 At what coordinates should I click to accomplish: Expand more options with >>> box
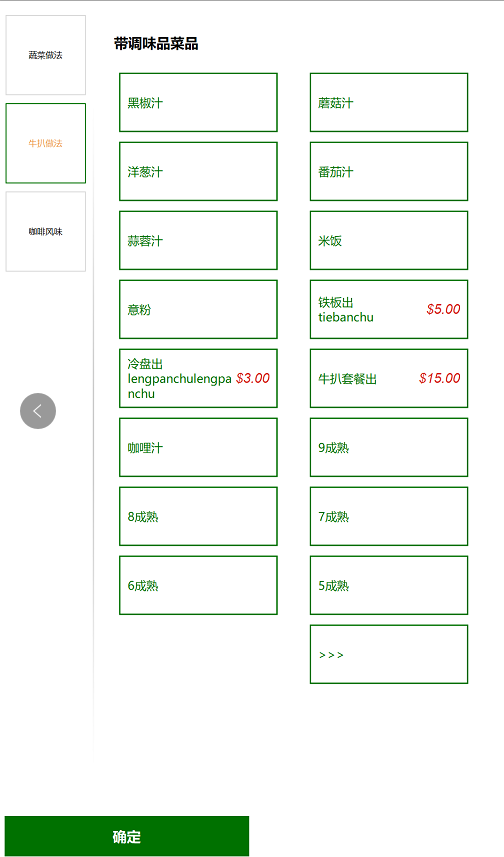pyautogui.click(x=389, y=654)
